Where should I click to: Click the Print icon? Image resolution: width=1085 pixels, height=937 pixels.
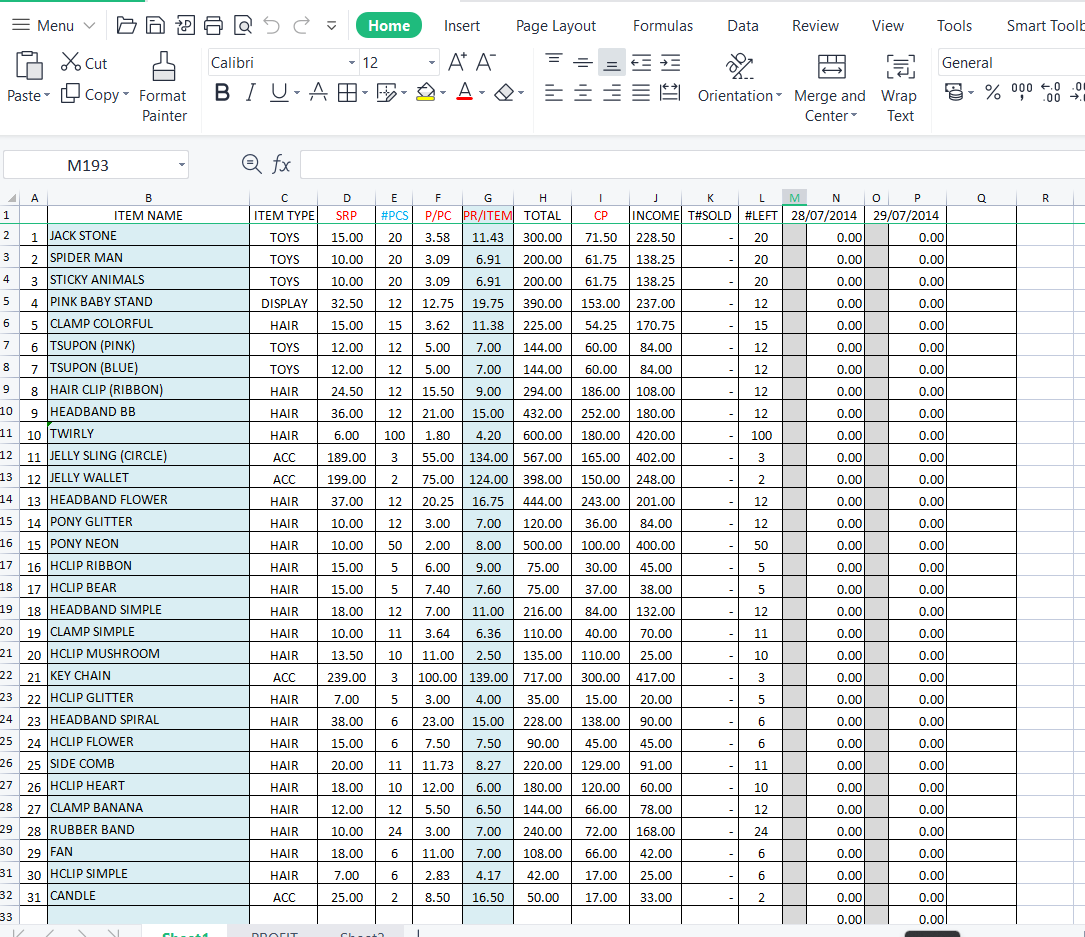[213, 26]
